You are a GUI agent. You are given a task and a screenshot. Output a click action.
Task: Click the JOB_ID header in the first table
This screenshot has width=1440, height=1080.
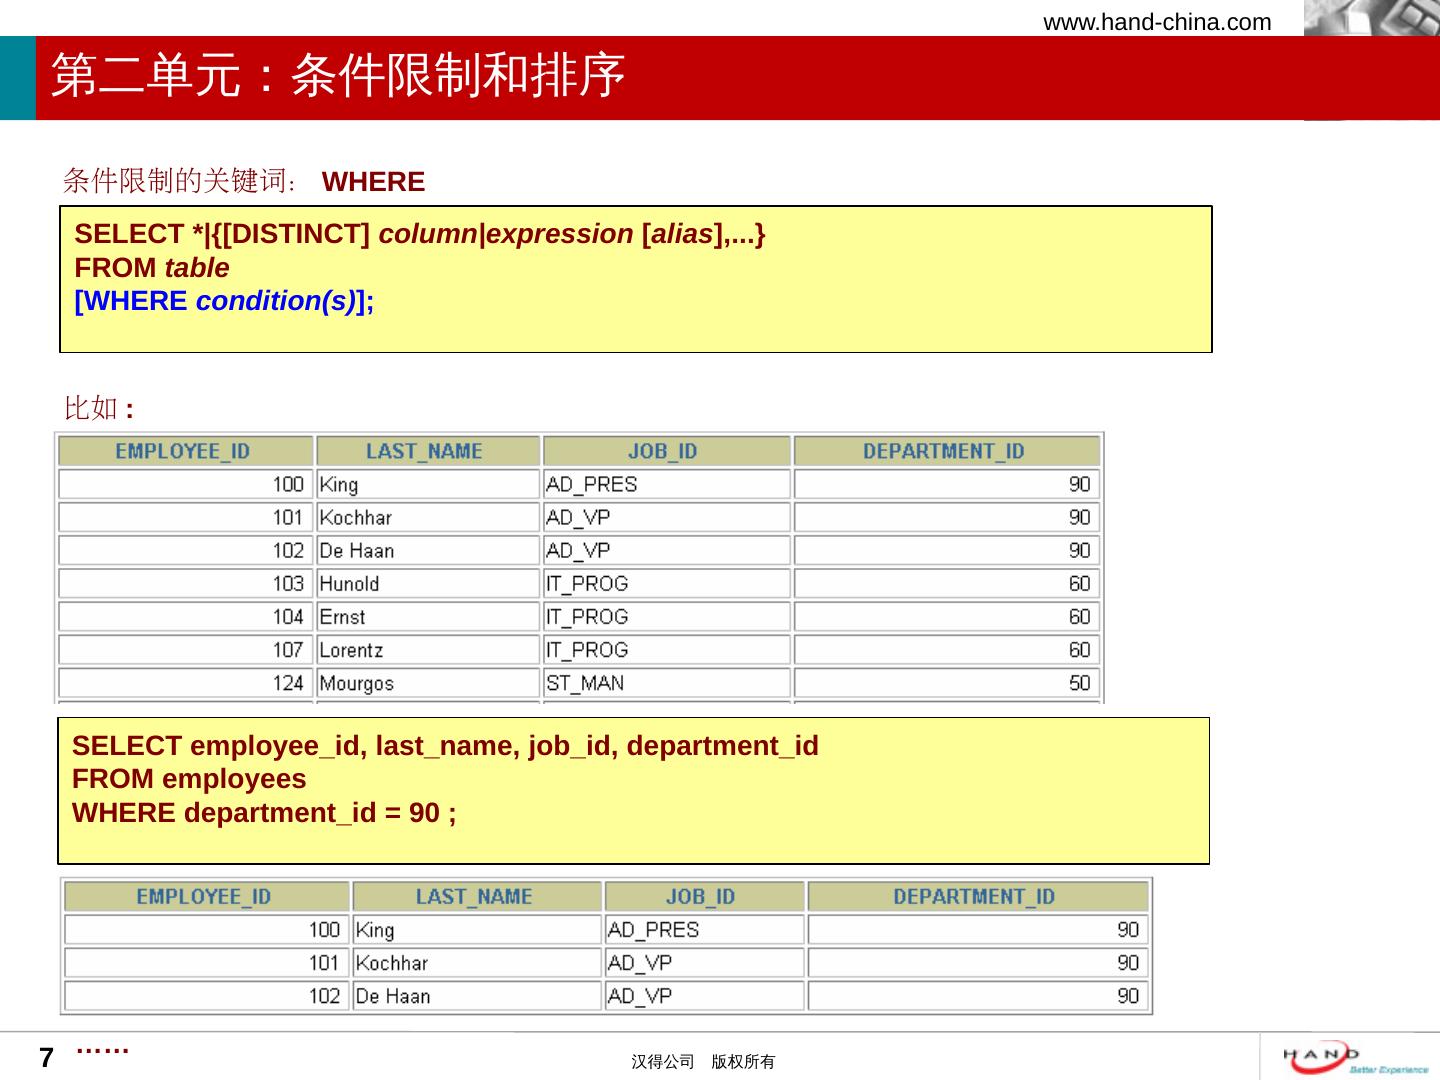tap(666, 451)
